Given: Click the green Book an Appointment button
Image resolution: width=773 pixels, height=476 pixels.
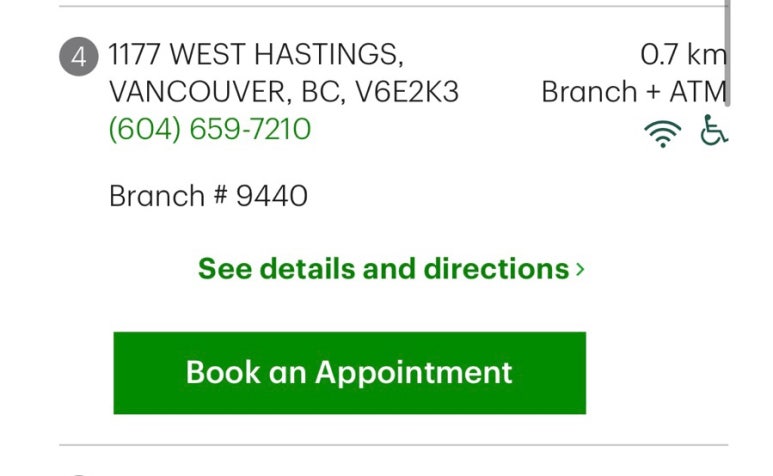Looking at the screenshot, I should point(350,373).
